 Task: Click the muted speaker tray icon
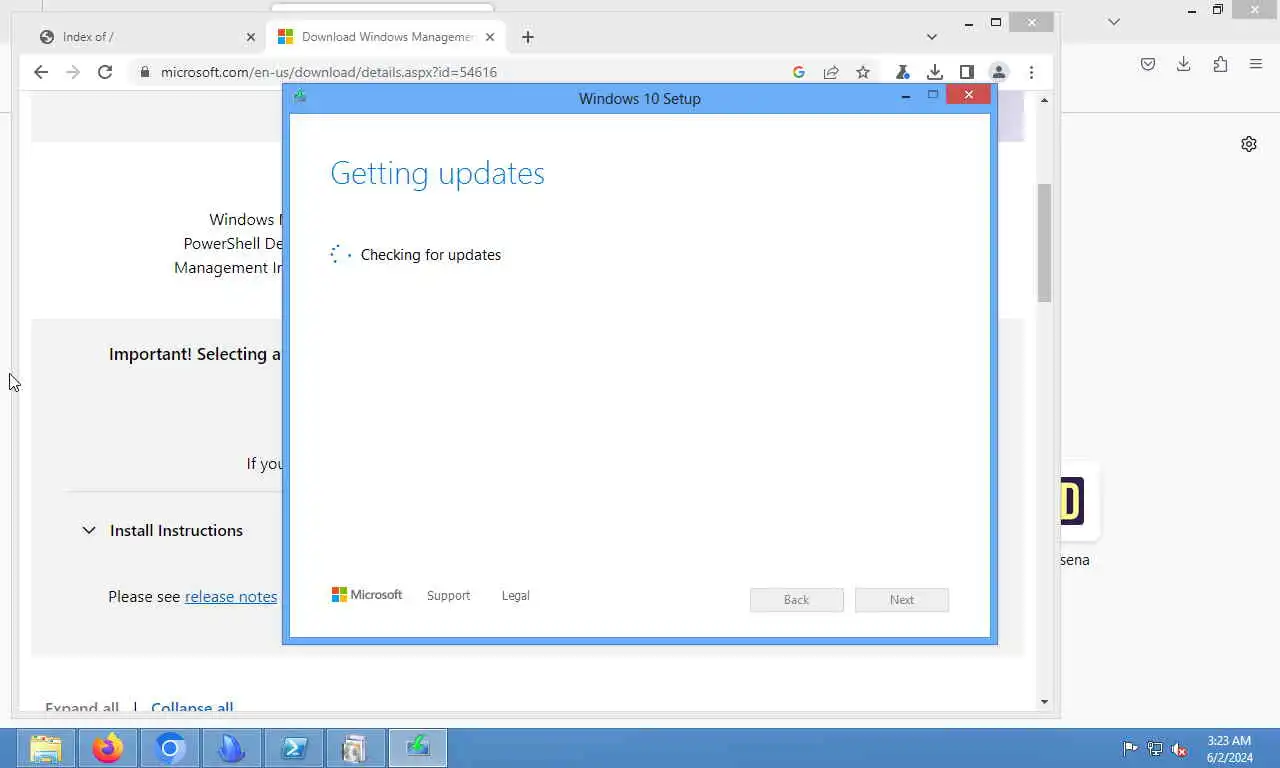click(1180, 748)
